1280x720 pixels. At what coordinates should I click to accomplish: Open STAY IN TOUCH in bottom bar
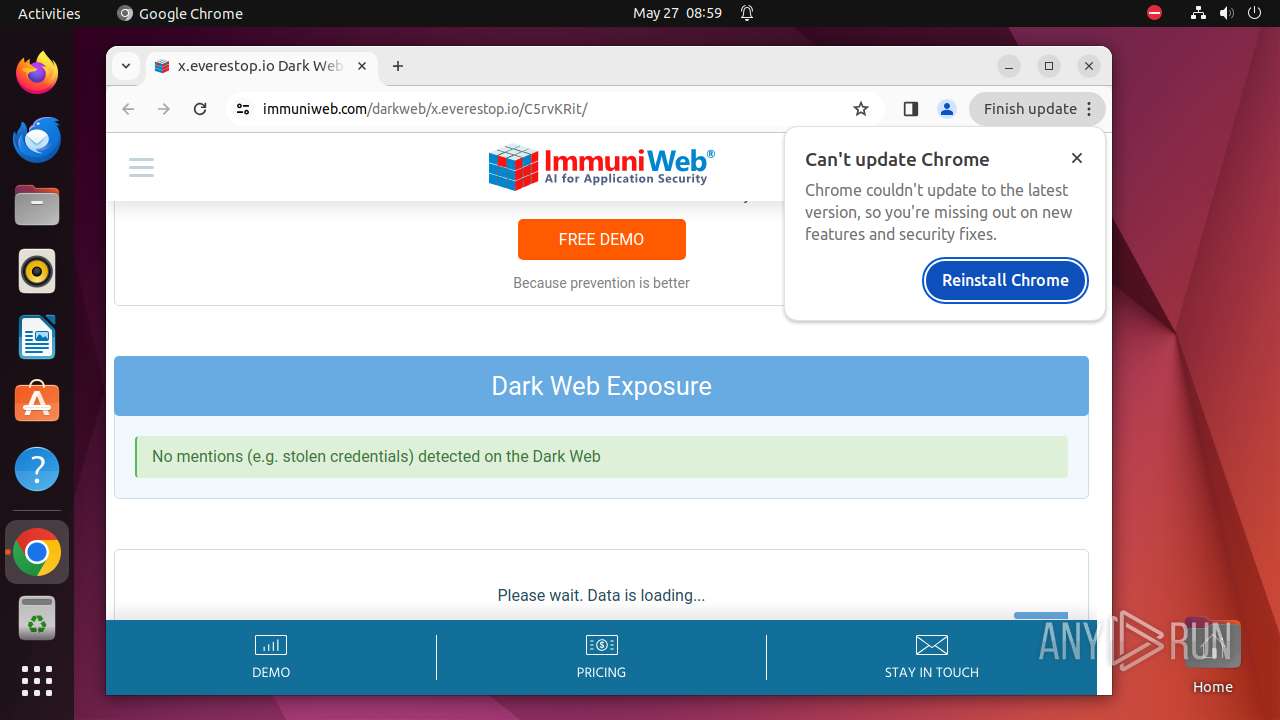click(931, 657)
